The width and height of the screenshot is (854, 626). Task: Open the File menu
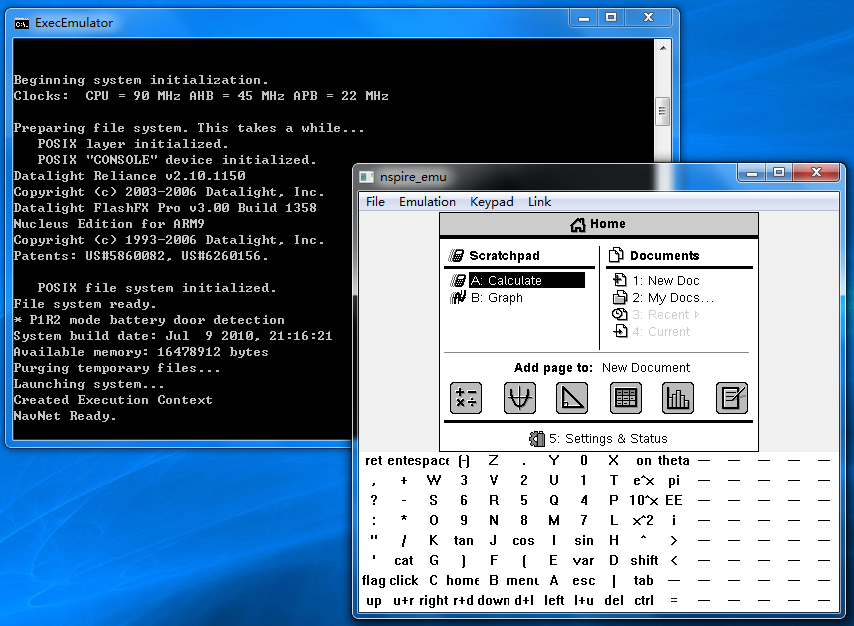coord(375,202)
